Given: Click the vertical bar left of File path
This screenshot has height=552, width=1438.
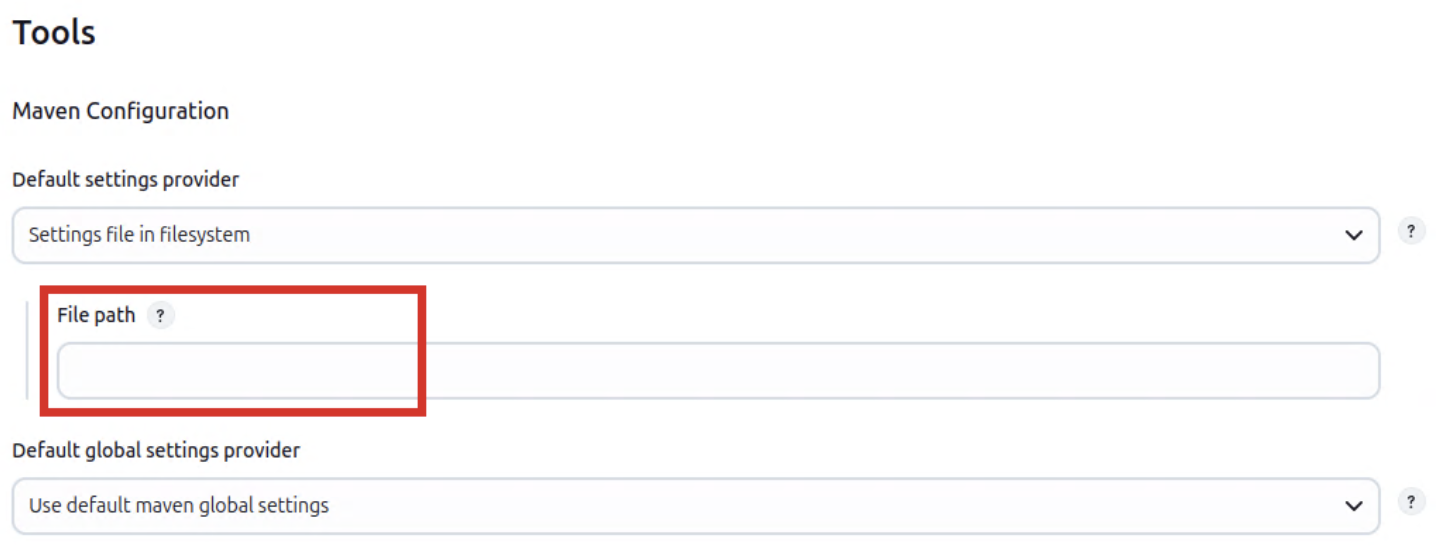Looking at the screenshot, I should coord(27,350).
